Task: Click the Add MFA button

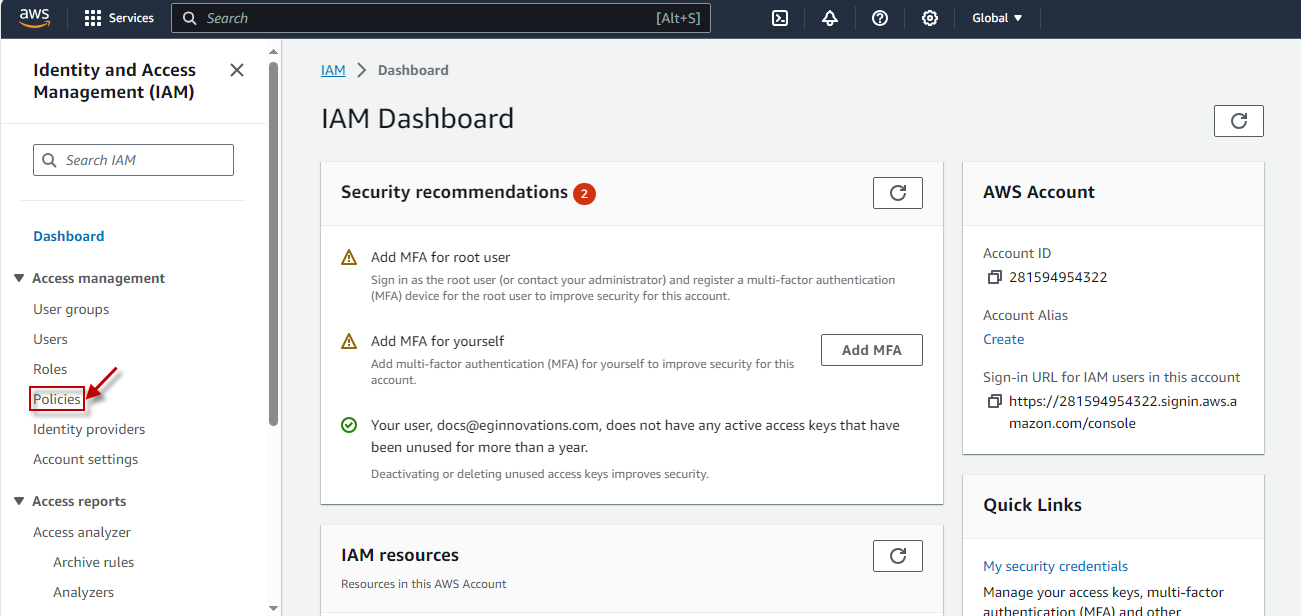Action: pos(872,350)
